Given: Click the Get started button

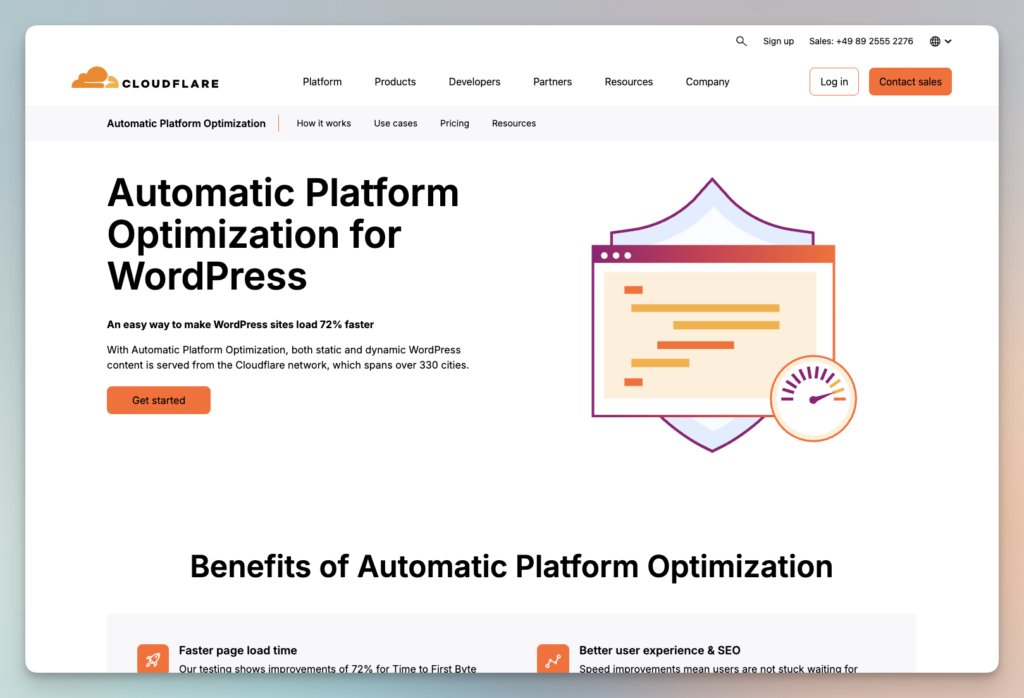Looking at the screenshot, I should click(x=159, y=400).
